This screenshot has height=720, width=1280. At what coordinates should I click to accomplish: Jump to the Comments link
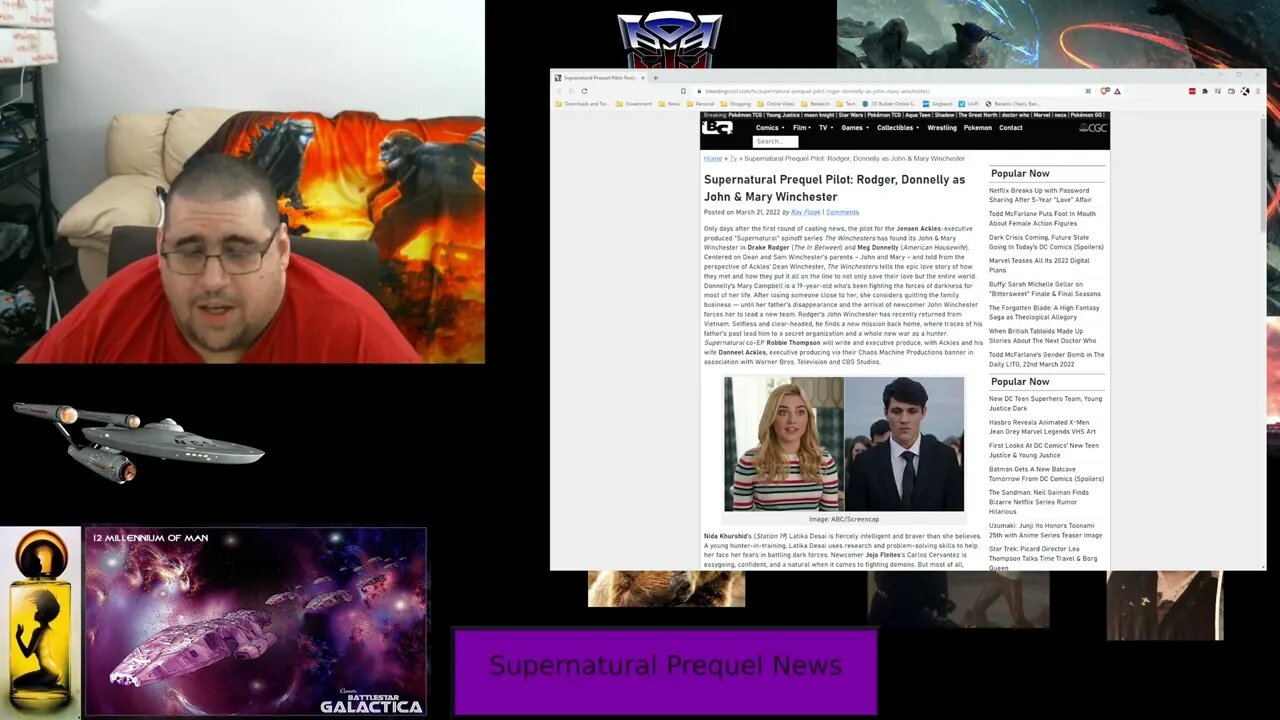(x=842, y=212)
